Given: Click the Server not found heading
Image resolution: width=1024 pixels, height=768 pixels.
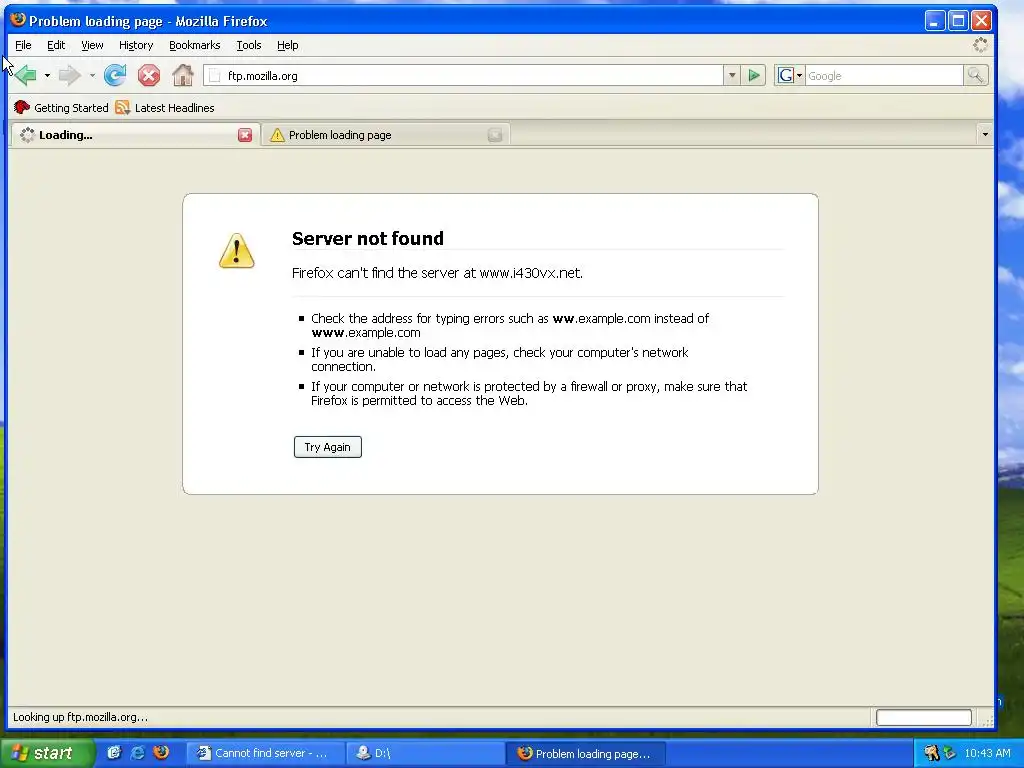Looking at the screenshot, I should point(368,239).
